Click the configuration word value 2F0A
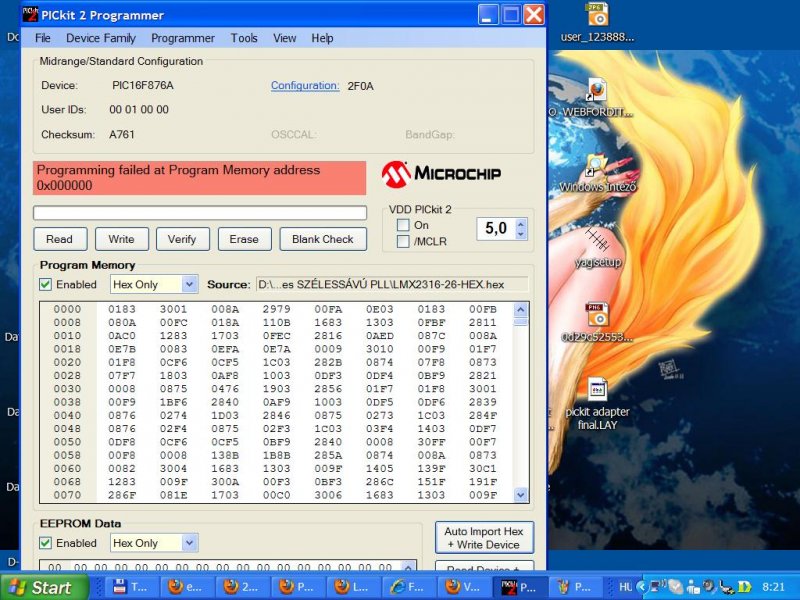 tap(360, 86)
